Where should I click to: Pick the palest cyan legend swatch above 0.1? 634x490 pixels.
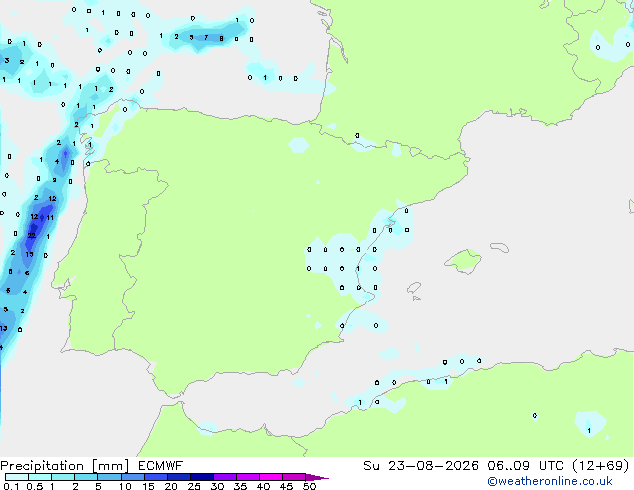(17, 477)
